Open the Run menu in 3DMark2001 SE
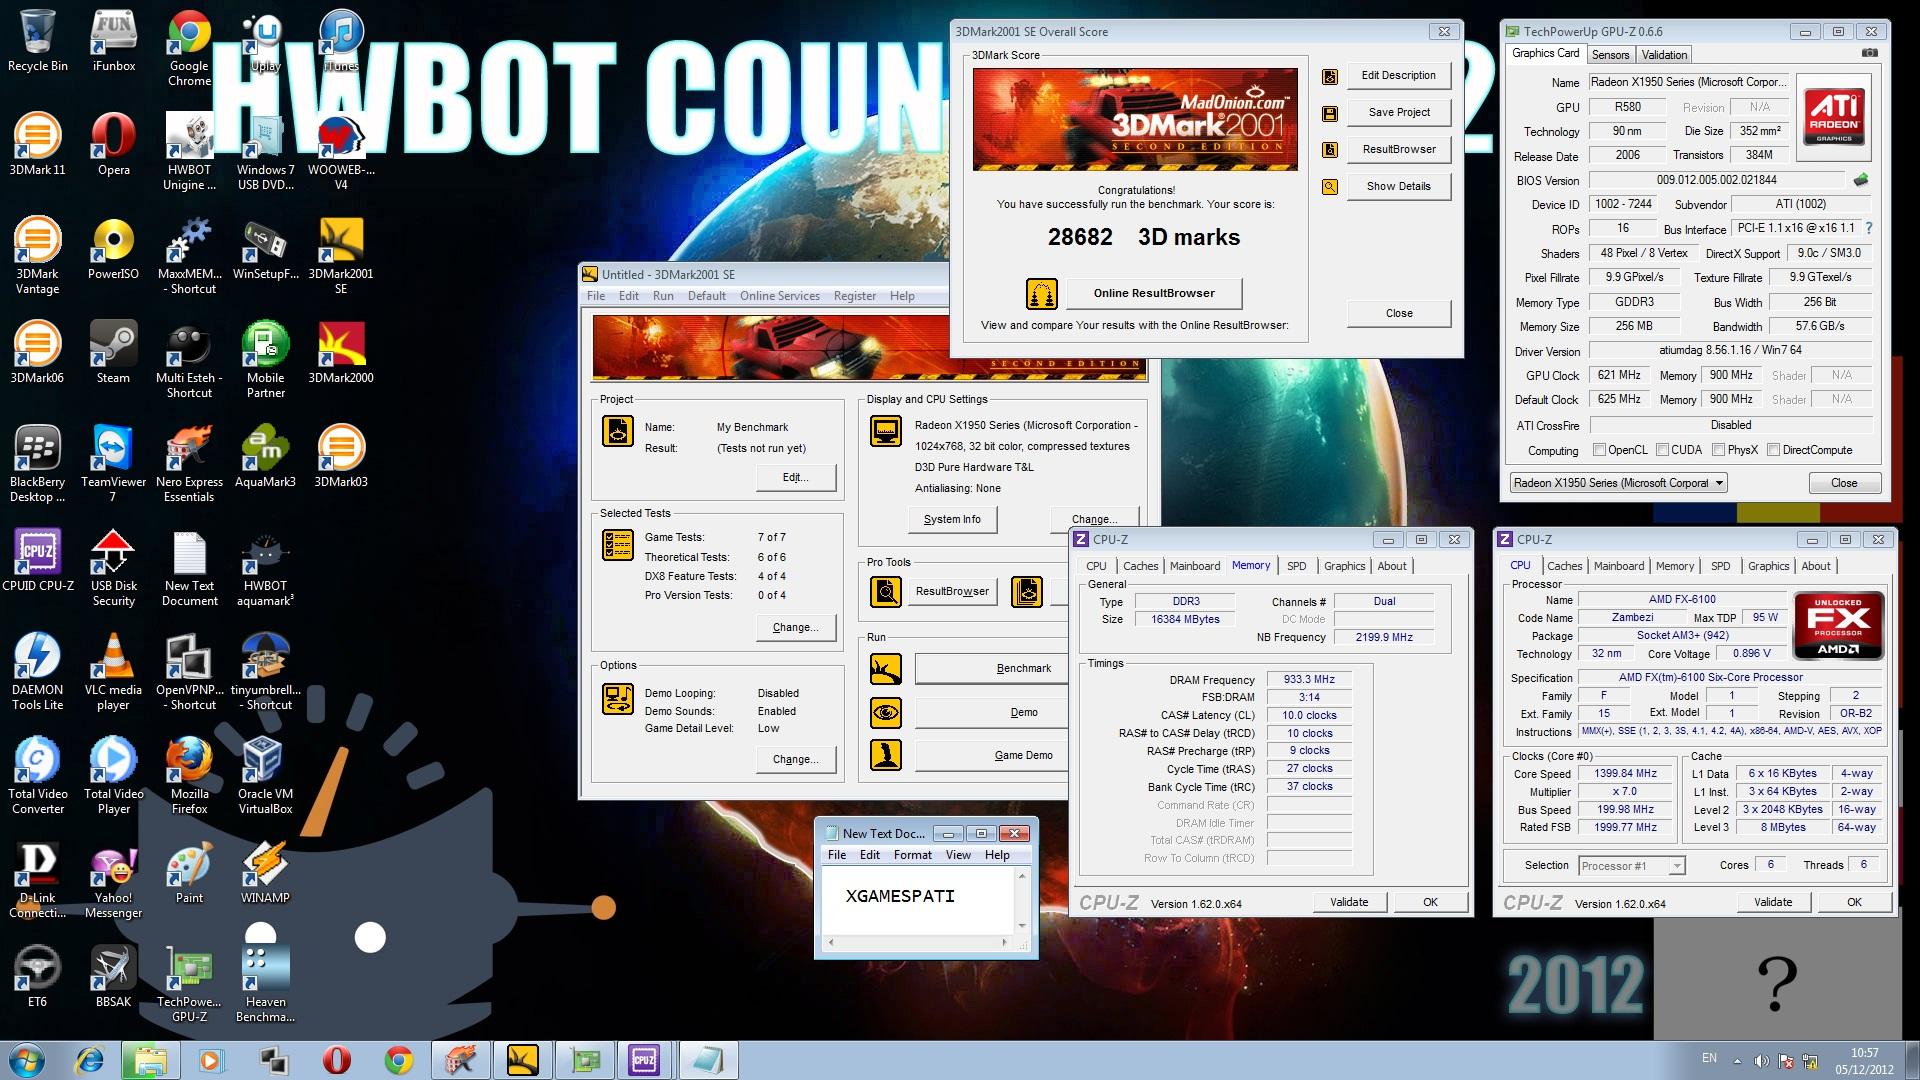This screenshot has width=1920, height=1080. (x=663, y=296)
